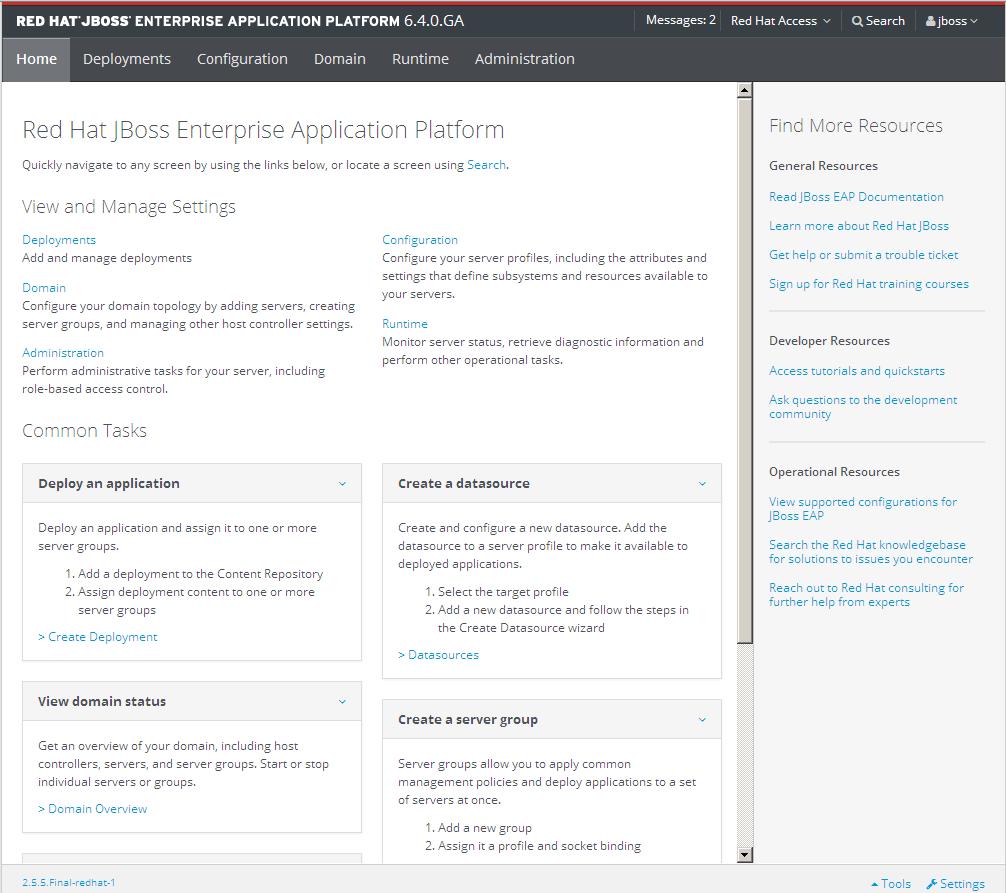1006x893 pixels.
Task: Click the 2.5.5.Final-redhat-1 version link
Action: click(x=69, y=883)
